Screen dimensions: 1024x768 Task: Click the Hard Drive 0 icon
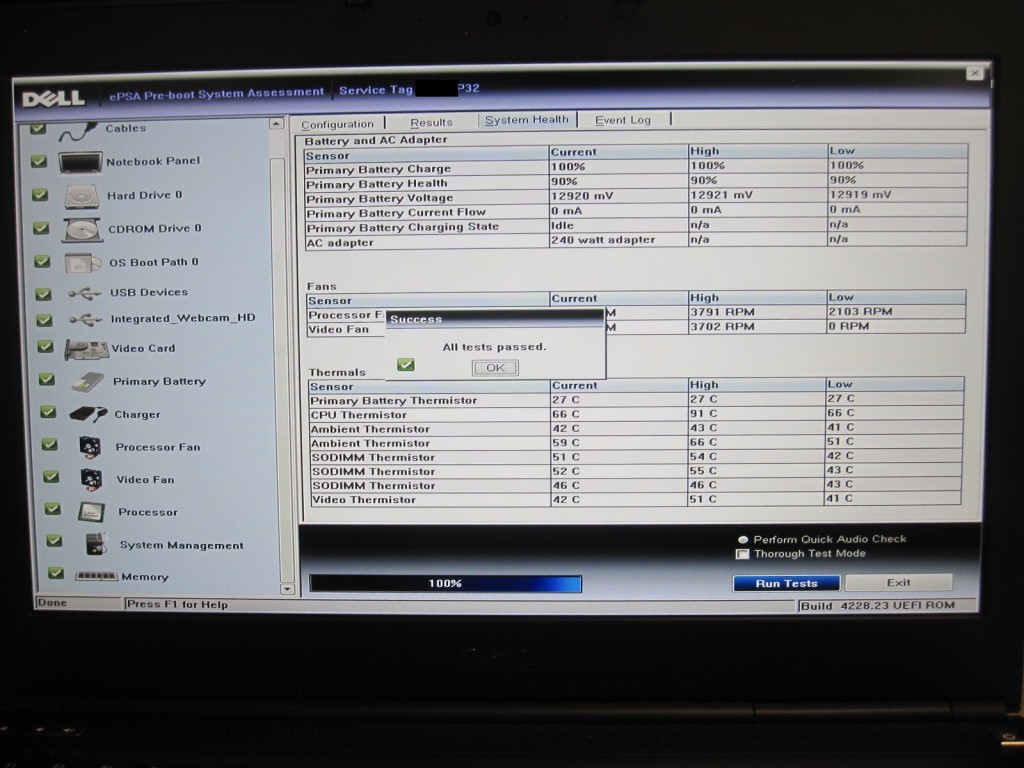[x=82, y=197]
